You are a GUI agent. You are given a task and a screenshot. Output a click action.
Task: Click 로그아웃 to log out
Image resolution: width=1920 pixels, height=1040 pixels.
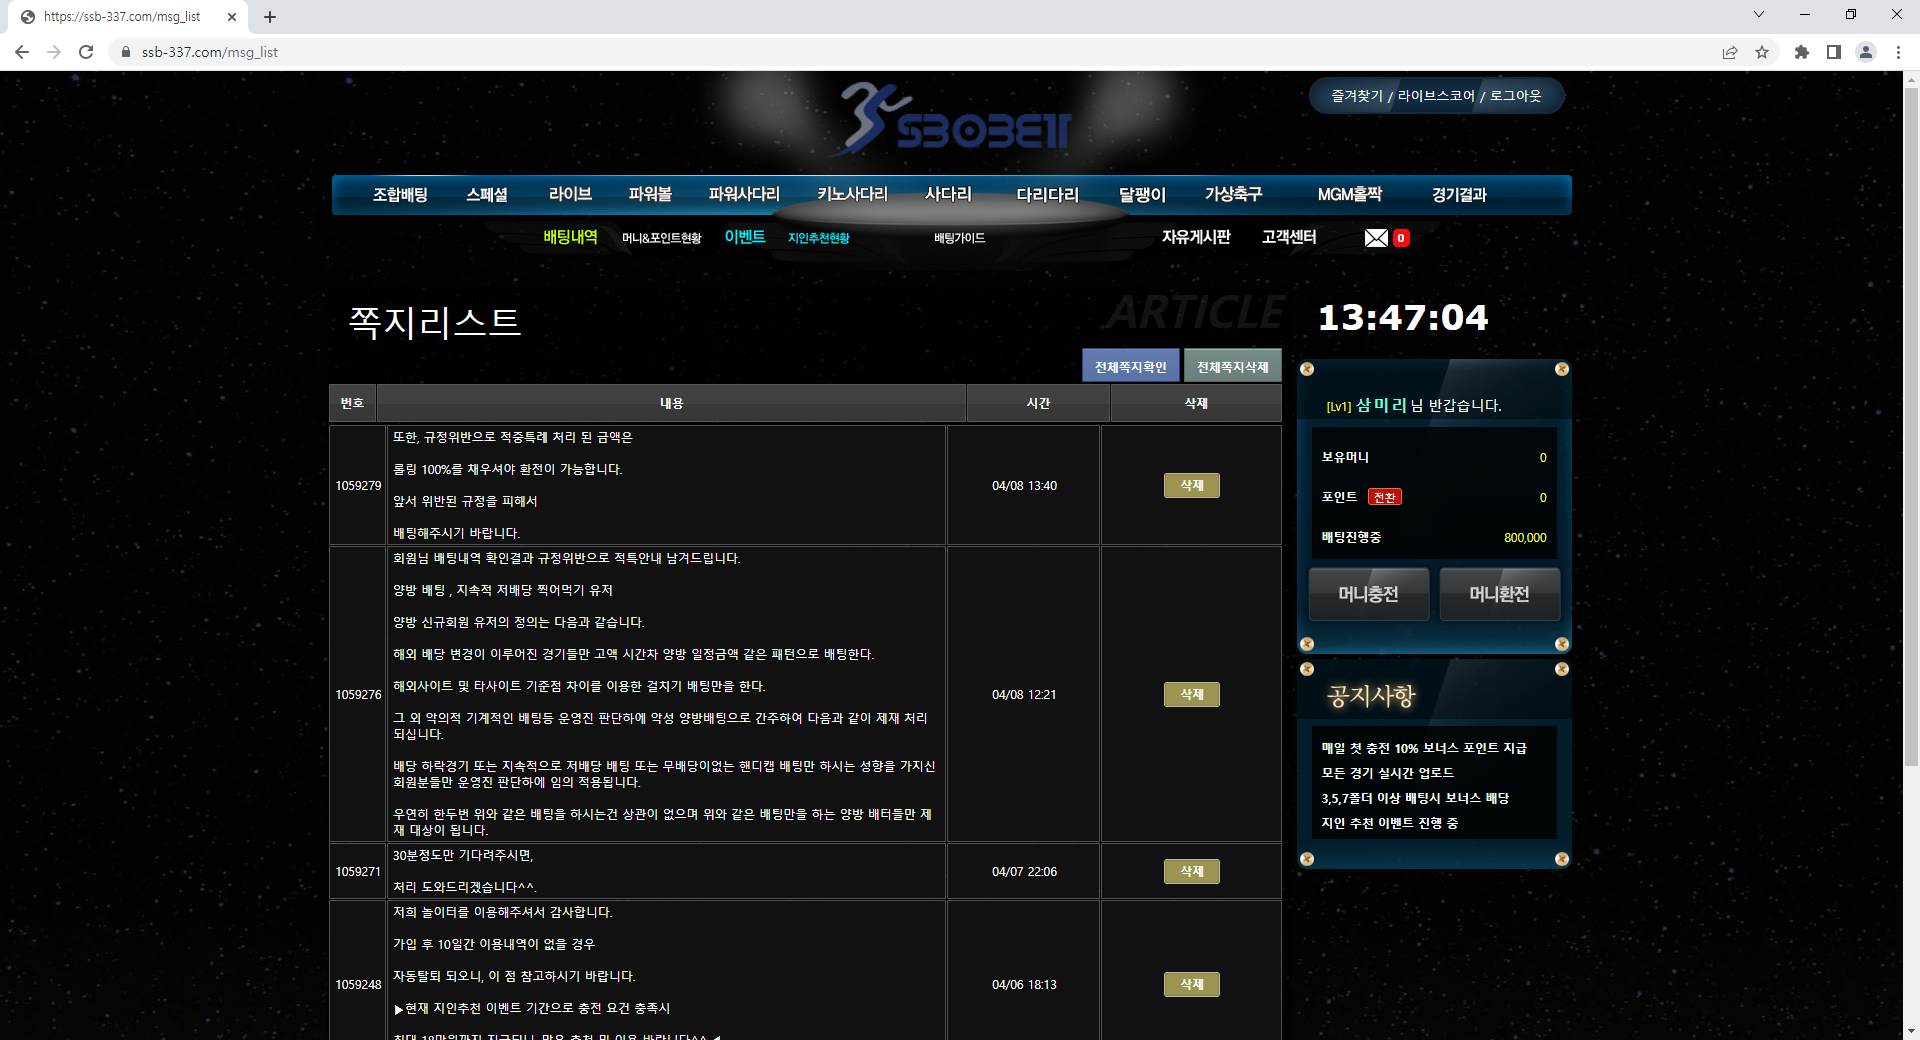pyautogui.click(x=1515, y=96)
